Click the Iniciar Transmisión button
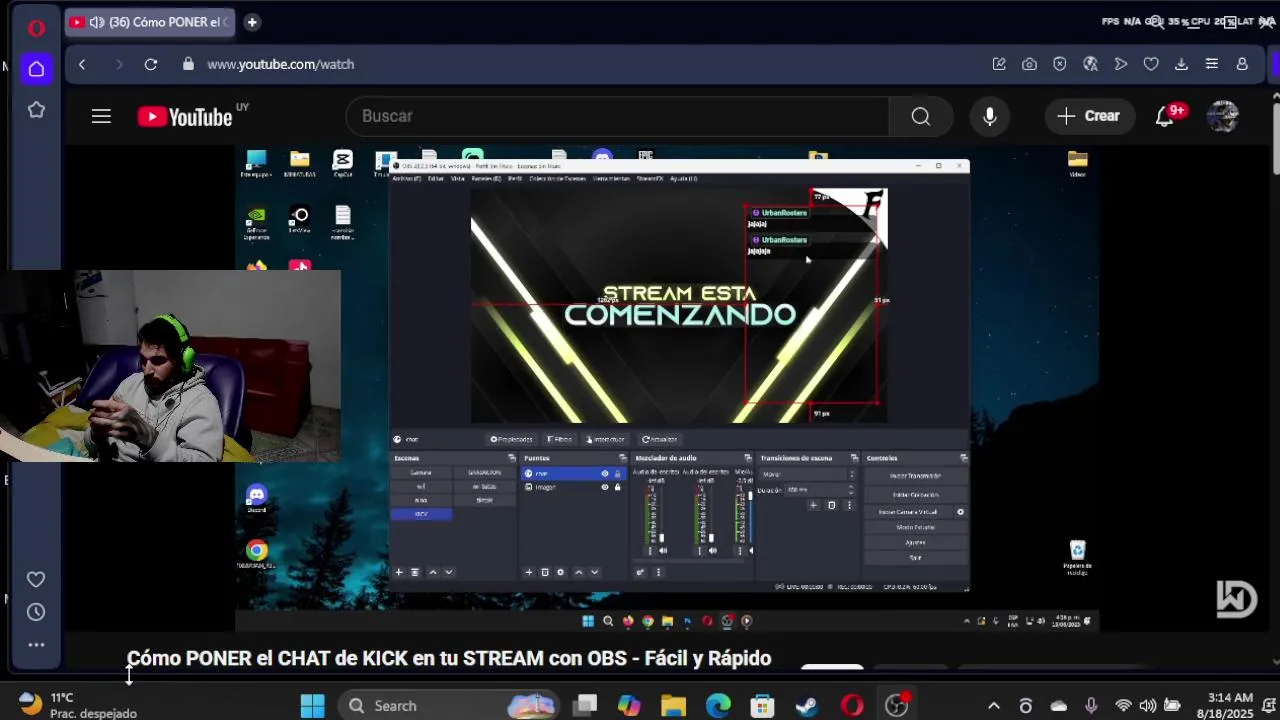The width and height of the screenshot is (1280, 720). click(915, 476)
